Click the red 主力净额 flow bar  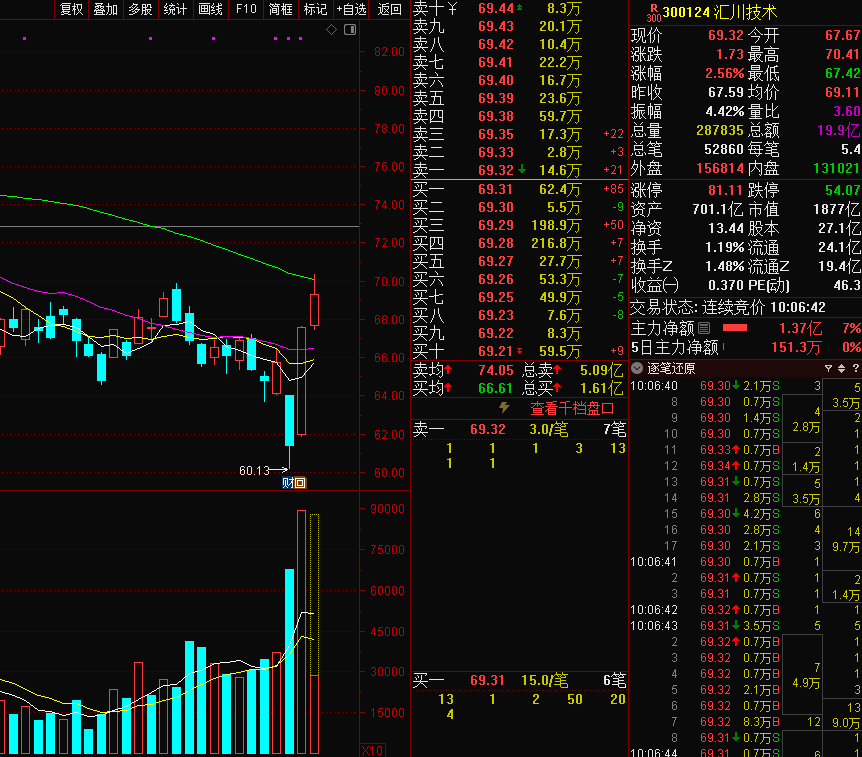pyautogui.click(x=735, y=328)
